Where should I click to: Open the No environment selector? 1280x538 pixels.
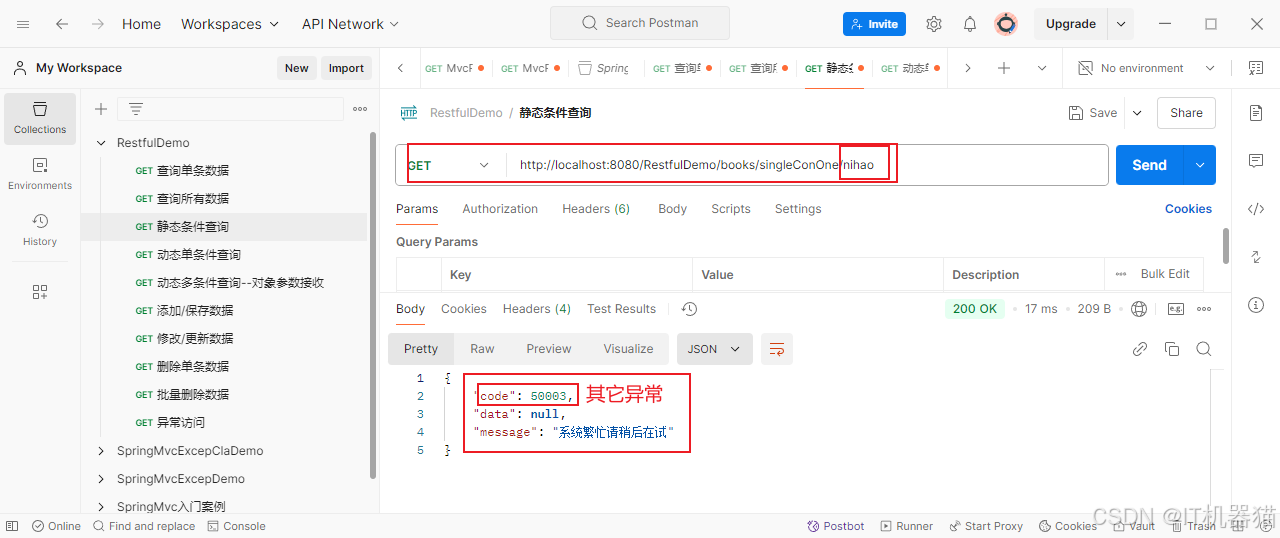pos(1147,68)
